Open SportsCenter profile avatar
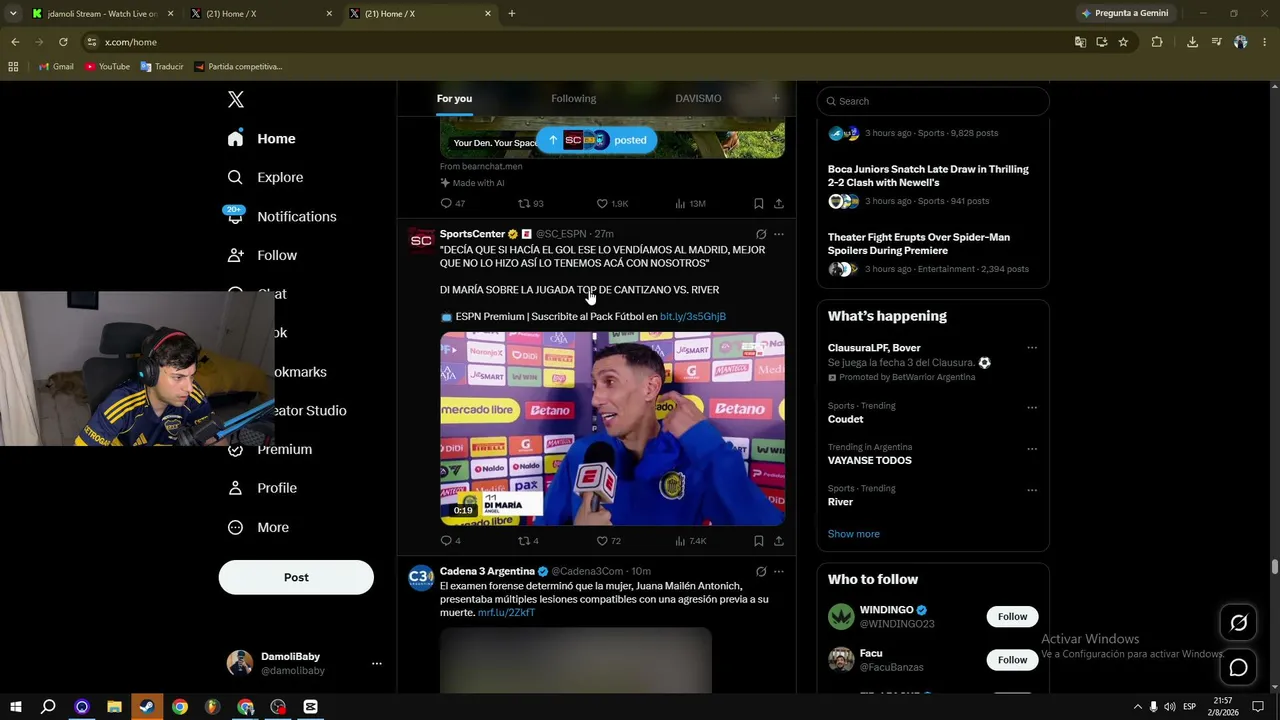The image size is (1280, 720). tap(421, 241)
